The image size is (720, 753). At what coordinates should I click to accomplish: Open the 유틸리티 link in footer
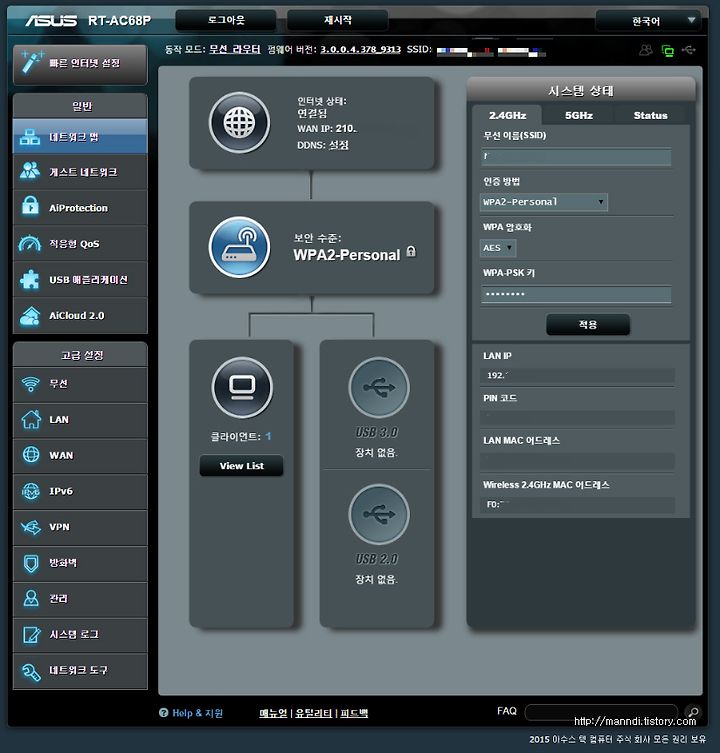[314, 713]
